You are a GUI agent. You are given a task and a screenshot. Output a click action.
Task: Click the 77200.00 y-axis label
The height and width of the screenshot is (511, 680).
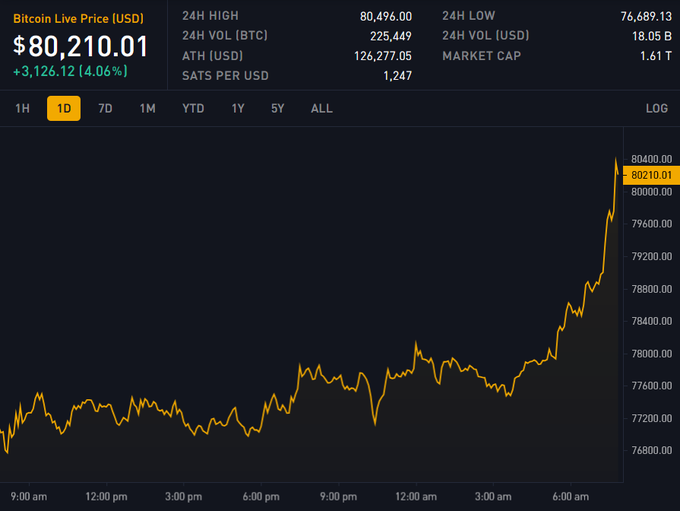pyautogui.click(x=651, y=418)
